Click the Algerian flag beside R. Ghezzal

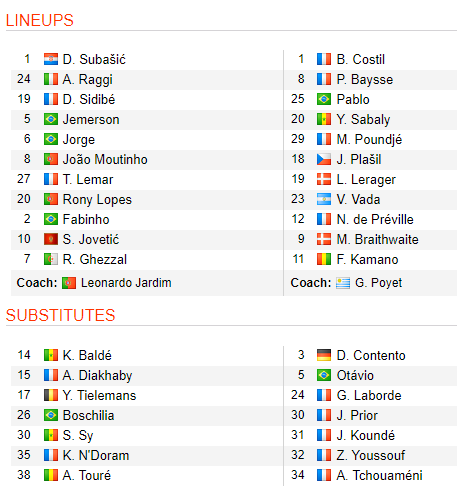pos(51,259)
